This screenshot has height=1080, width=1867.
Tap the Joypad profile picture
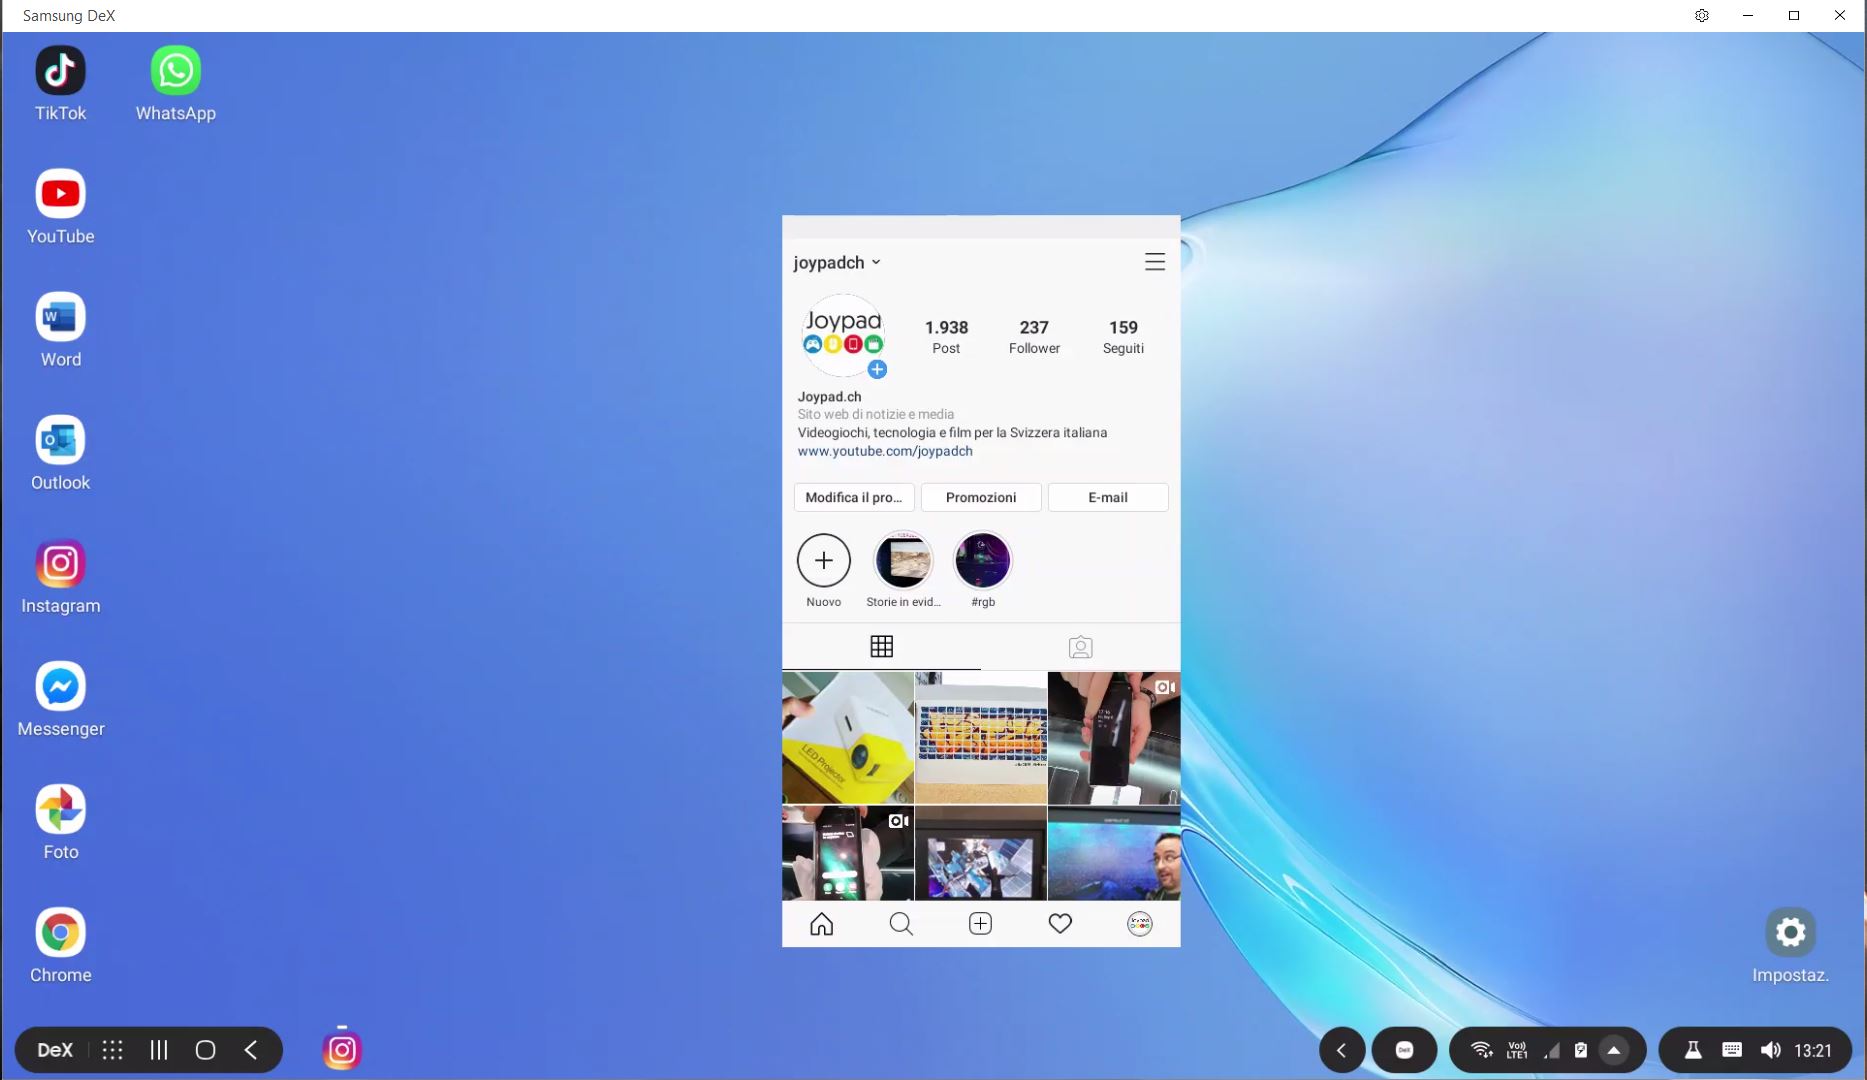pos(843,335)
